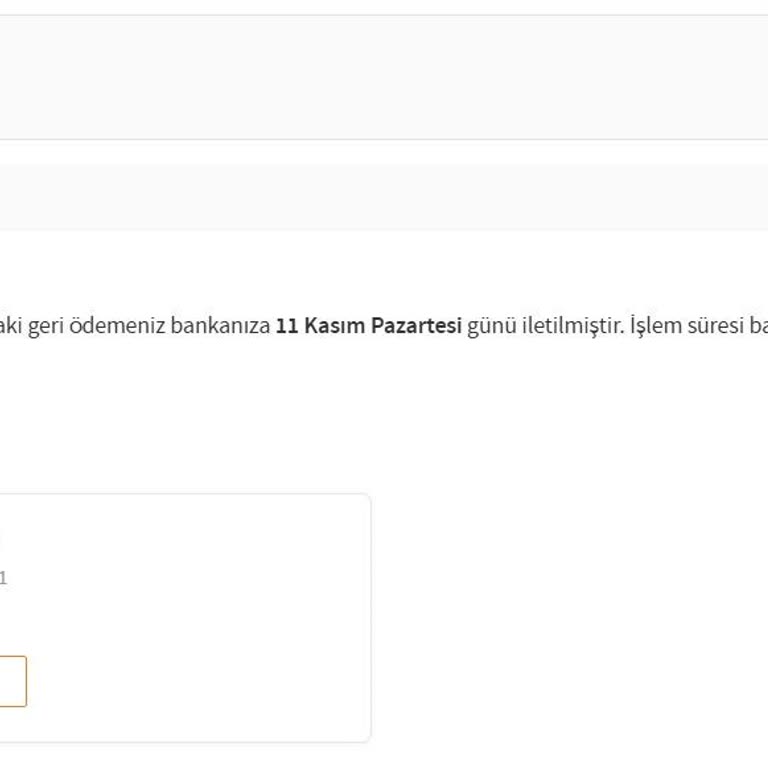Click the gold-outlined button in the card
The height and width of the screenshot is (768, 768).
12,681
